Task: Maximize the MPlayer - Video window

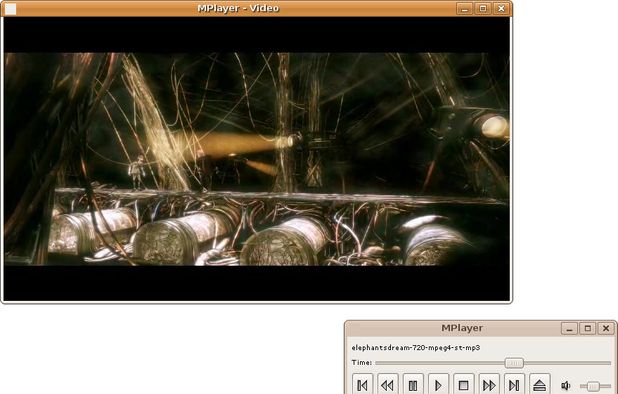Action: 483,9
